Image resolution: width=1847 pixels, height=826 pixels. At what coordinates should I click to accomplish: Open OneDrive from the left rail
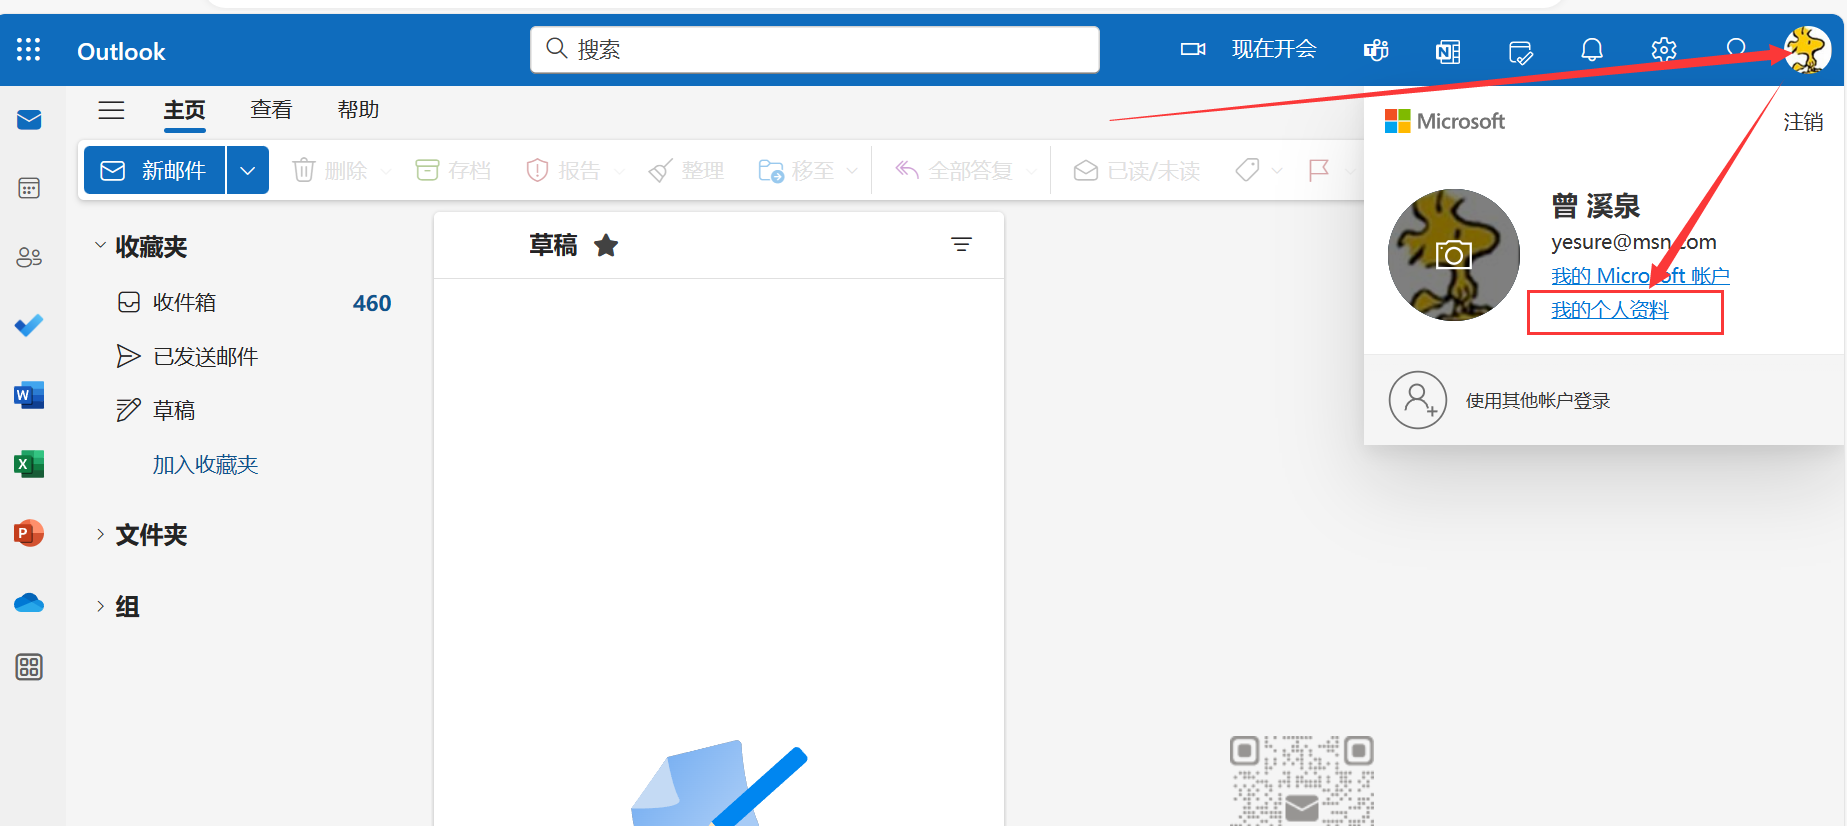click(29, 602)
